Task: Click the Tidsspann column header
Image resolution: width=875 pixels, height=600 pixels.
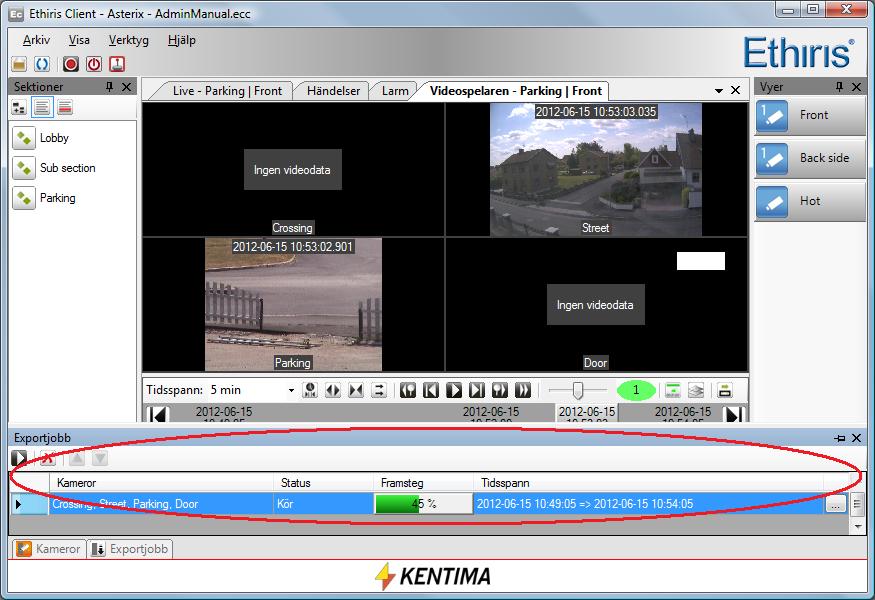Action: point(648,483)
